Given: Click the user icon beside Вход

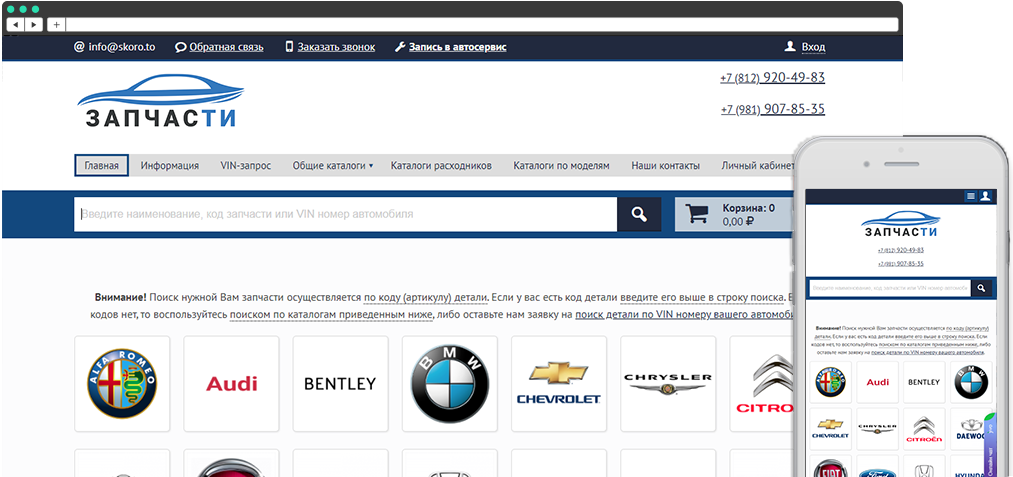Looking at the screenshot, I should 789,47.
